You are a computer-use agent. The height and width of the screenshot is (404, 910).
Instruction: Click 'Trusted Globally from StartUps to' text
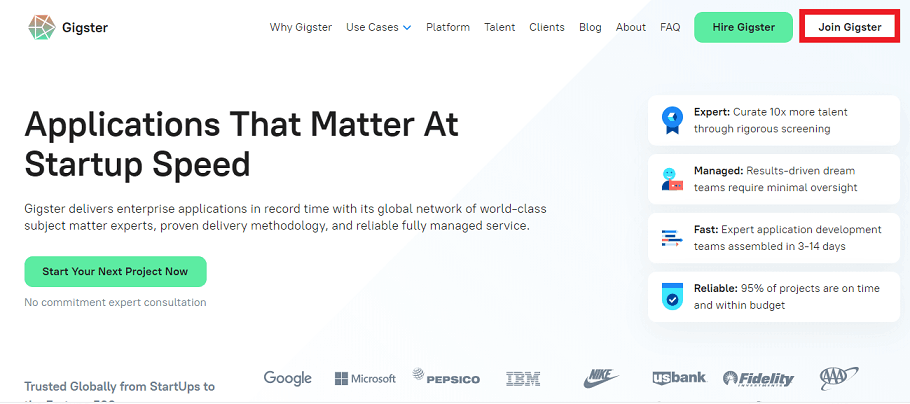point(120,387)
